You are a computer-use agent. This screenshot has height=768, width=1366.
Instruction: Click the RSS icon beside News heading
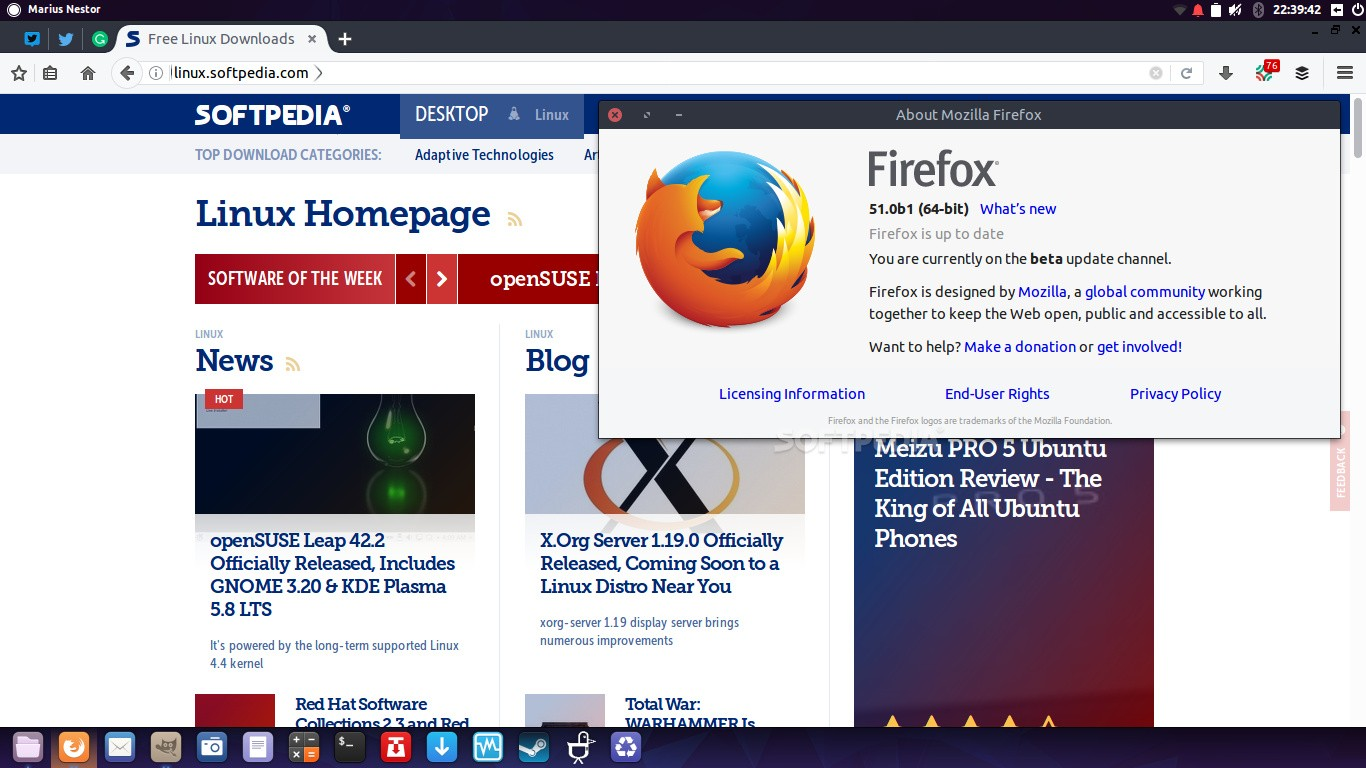(x=293, y=364)
